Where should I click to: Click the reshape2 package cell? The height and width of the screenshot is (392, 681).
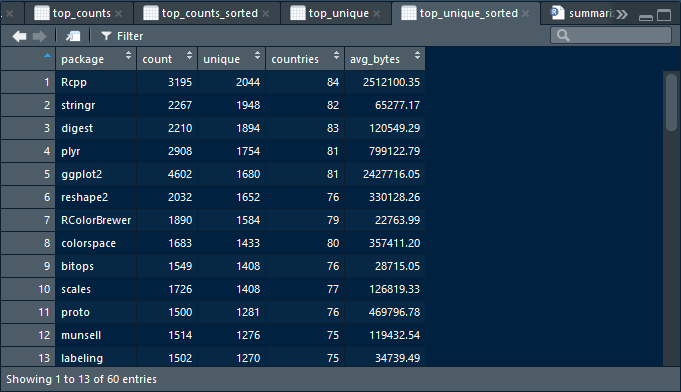(x=96, y=197)
